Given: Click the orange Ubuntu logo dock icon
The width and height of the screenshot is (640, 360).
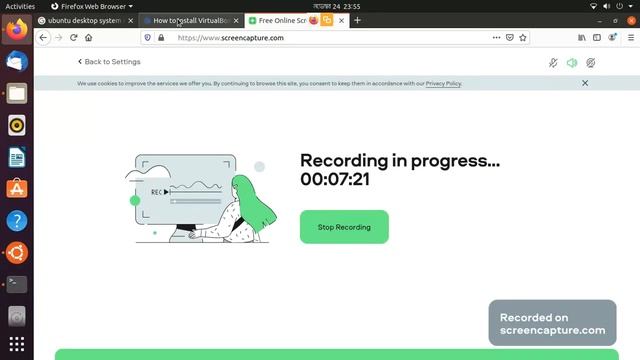Looking at the screenshot, I should tap(17, 253).
